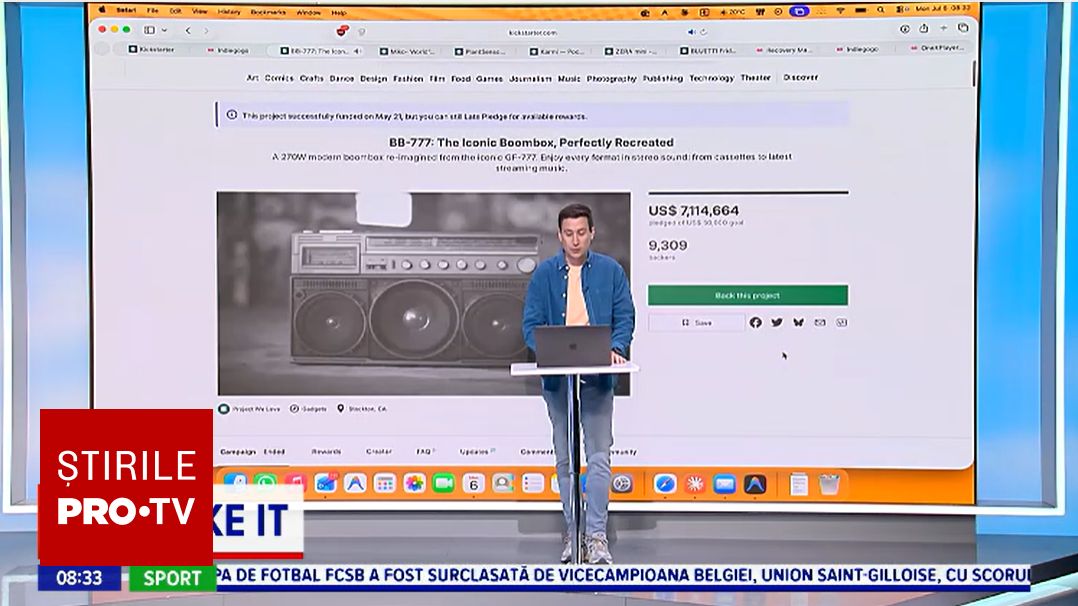Click the US$ 7,114,664 pledged amount
The width and height of the screenshot is (1078, 606).
pyautogui.click(x=694, y=210)
